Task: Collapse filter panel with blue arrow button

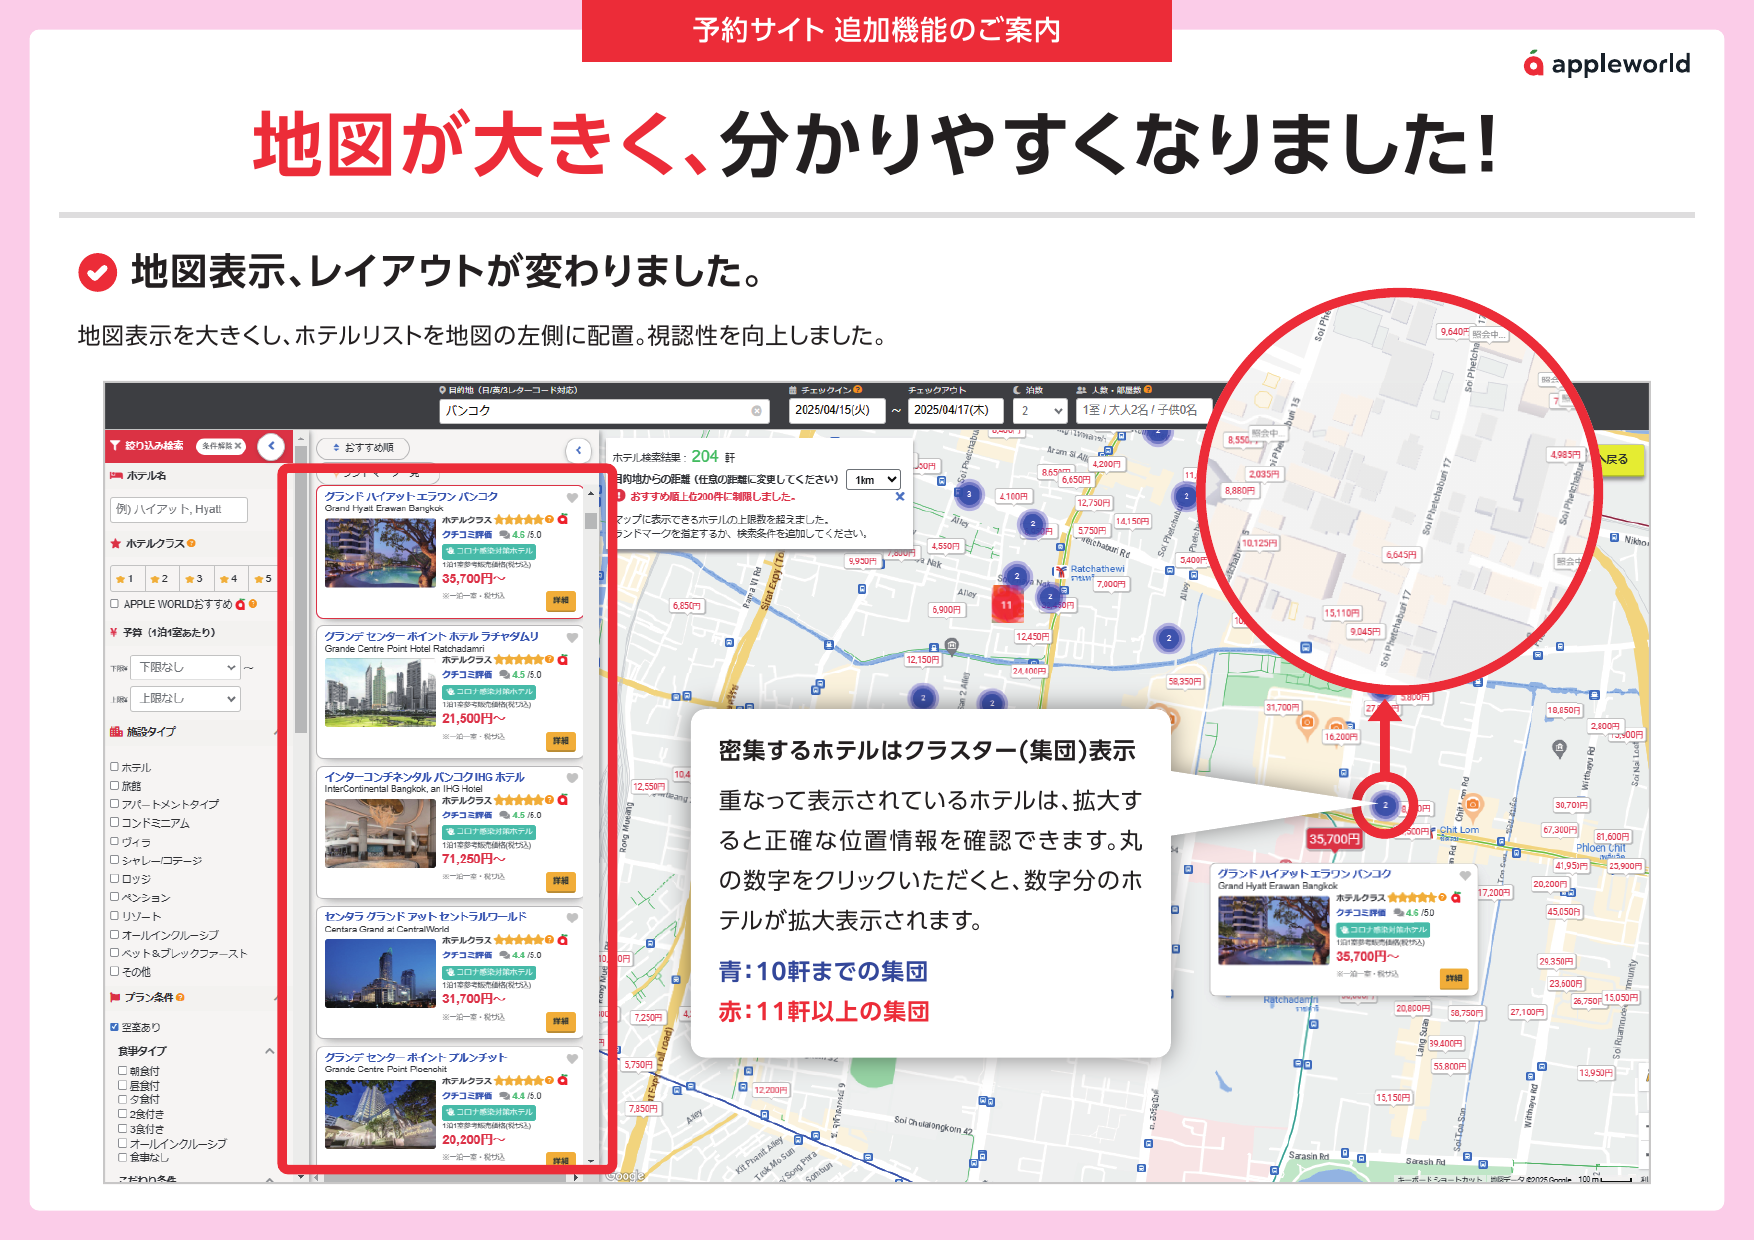Action: tap(271, 446)
